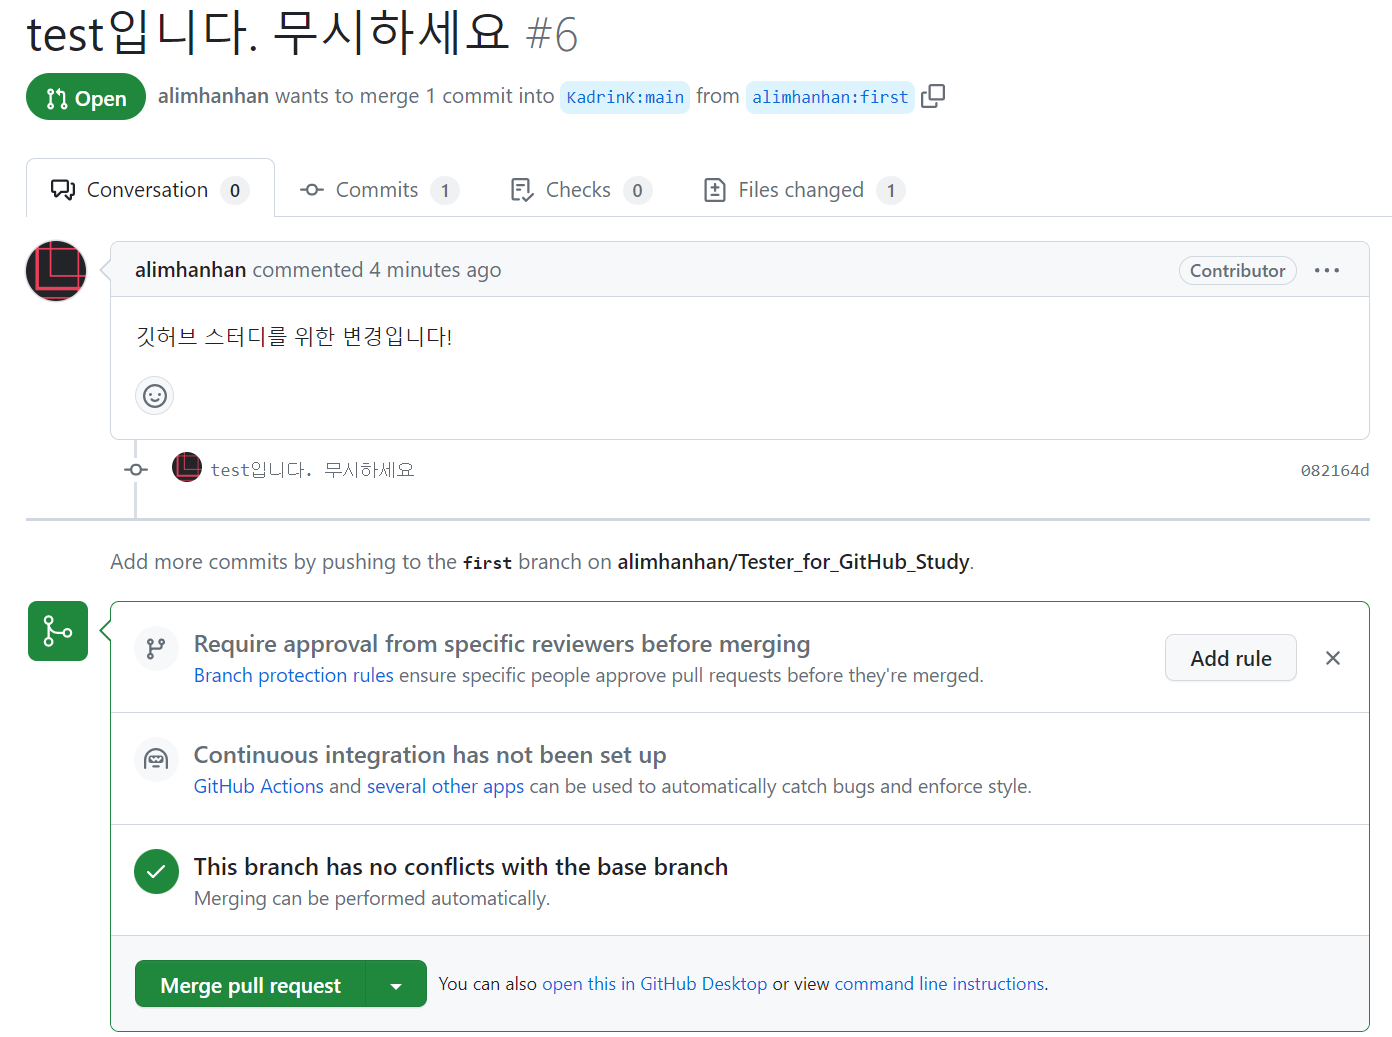Add emoji reaction with the smiley icon
Screen dimensions: 1392x1037
pyautogui.click(x=155, y=396)
